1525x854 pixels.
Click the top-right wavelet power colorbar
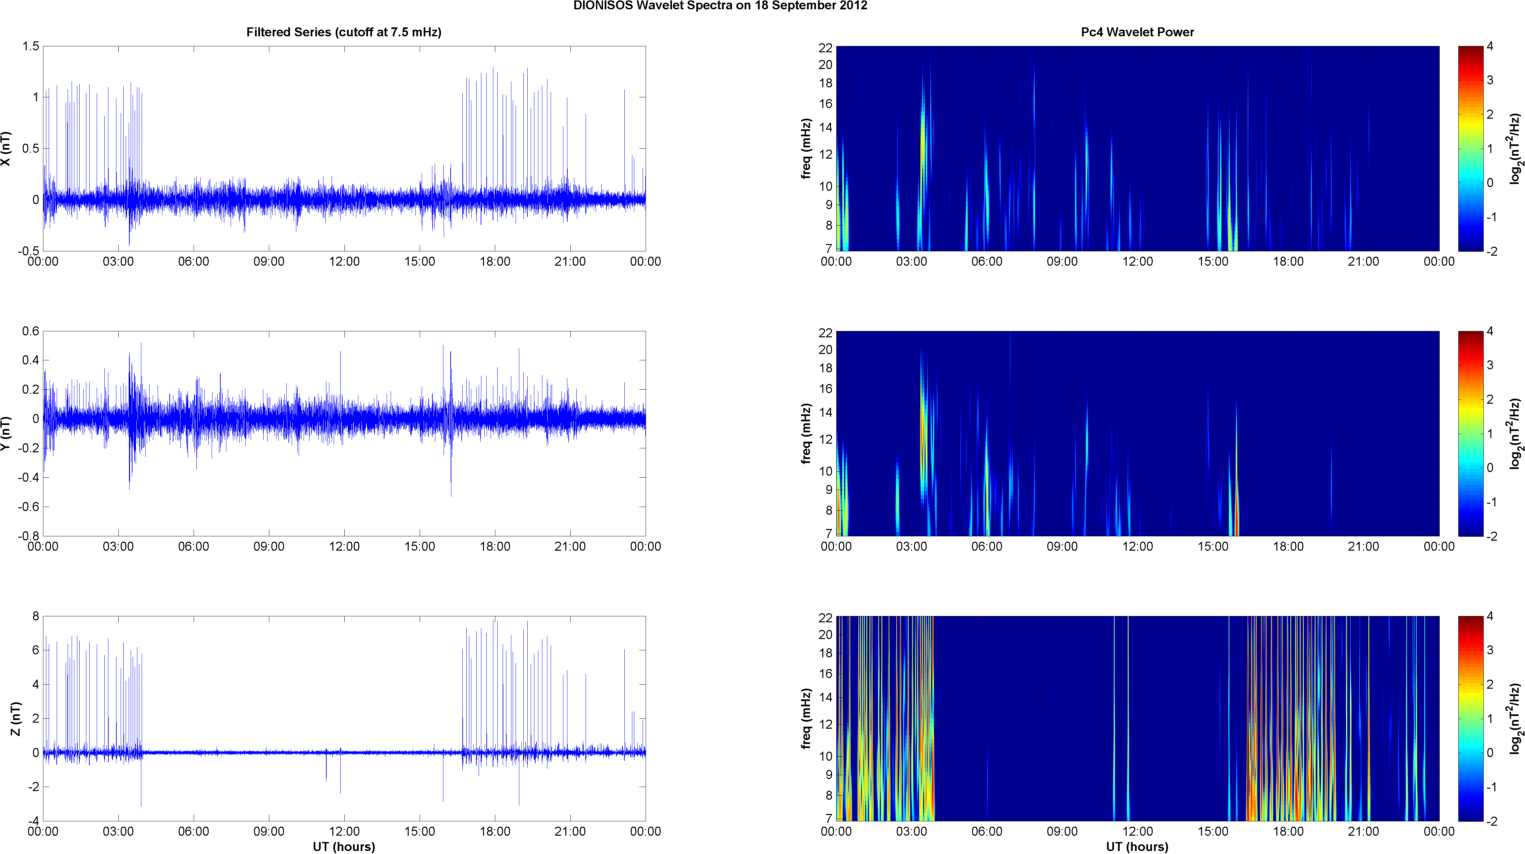(1470, 148)
